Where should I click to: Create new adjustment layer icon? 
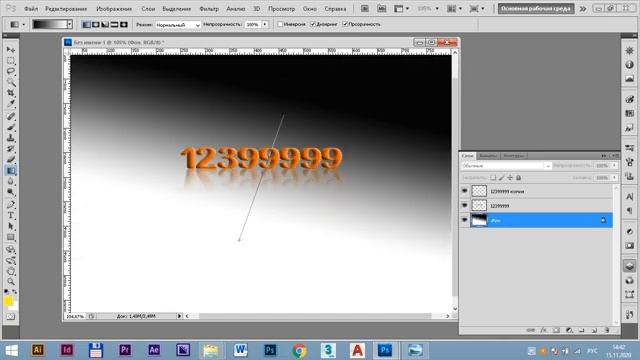pyautogui.click(x=569, y=330)
